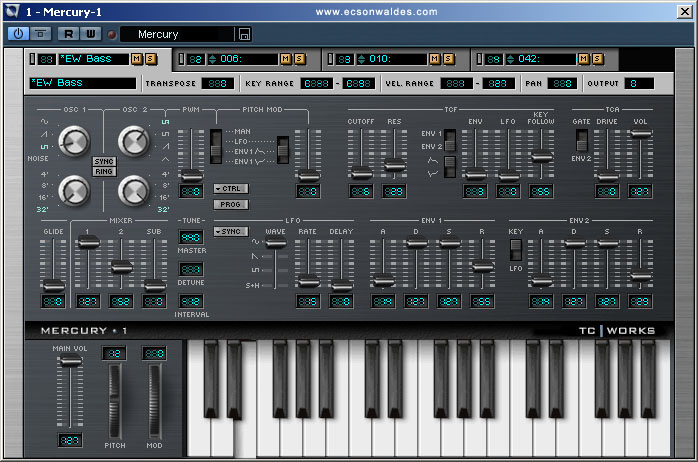Click the plugin record indicator dot

click(x=112, y=34)
